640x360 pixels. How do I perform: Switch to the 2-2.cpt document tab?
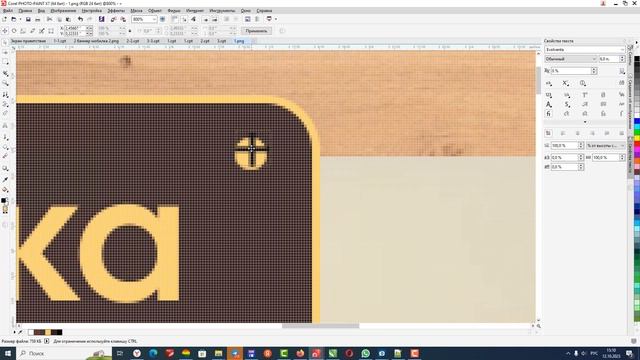point(133,41)
